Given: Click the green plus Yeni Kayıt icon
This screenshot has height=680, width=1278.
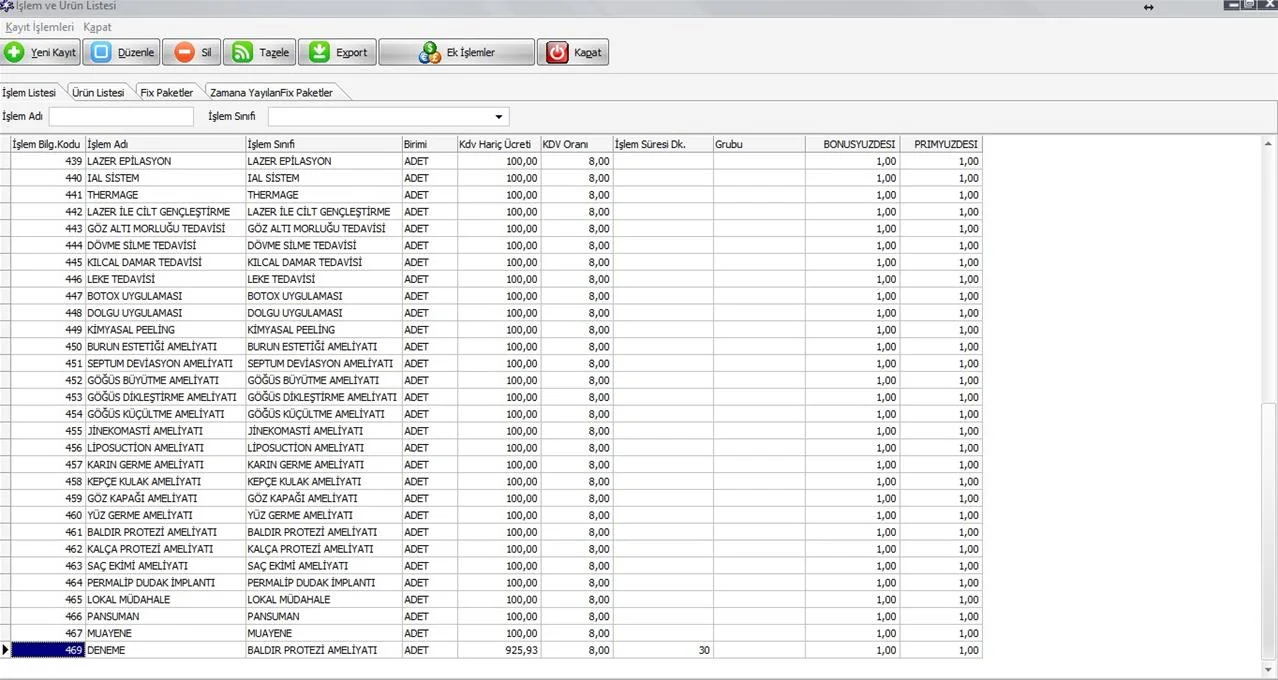Looking at the screenshot, I should pos(15,52).
